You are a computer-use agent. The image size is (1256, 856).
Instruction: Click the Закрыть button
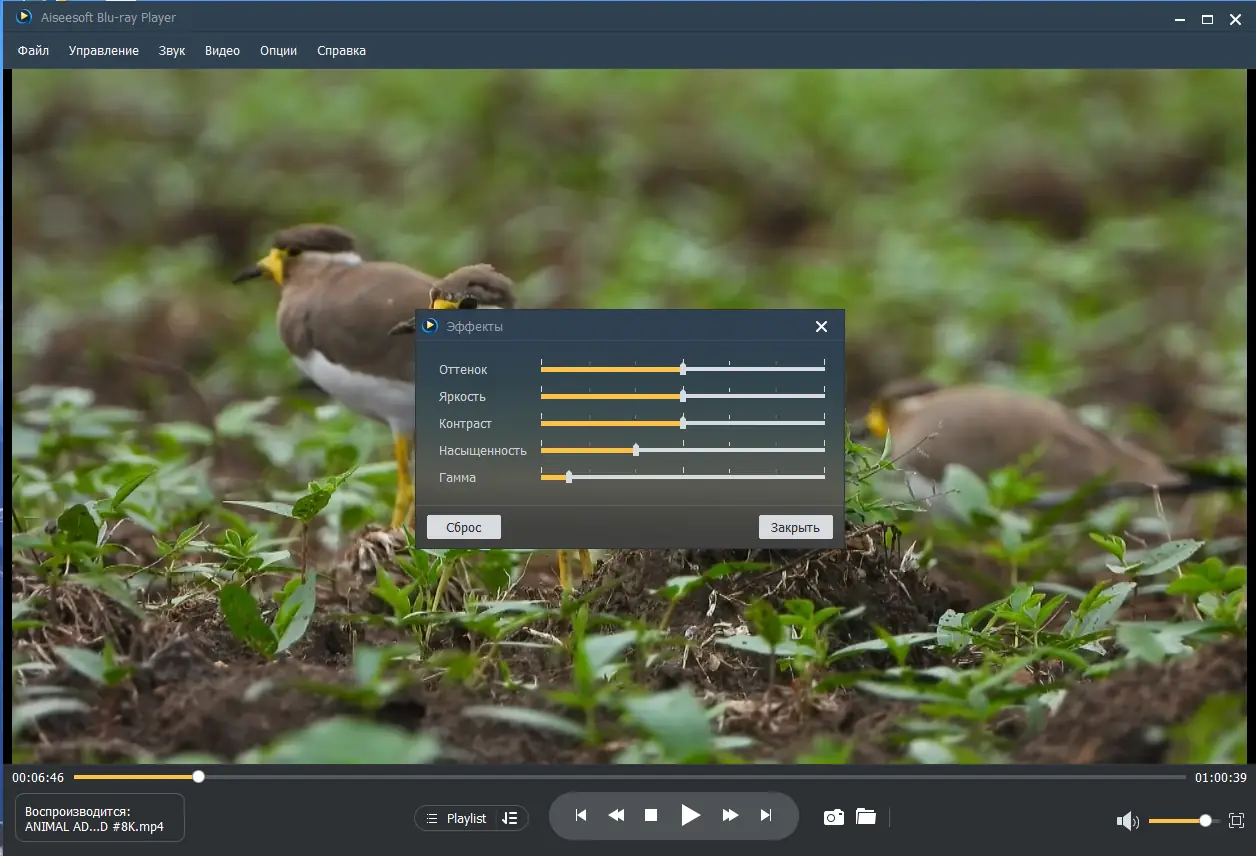click(796, 527)
